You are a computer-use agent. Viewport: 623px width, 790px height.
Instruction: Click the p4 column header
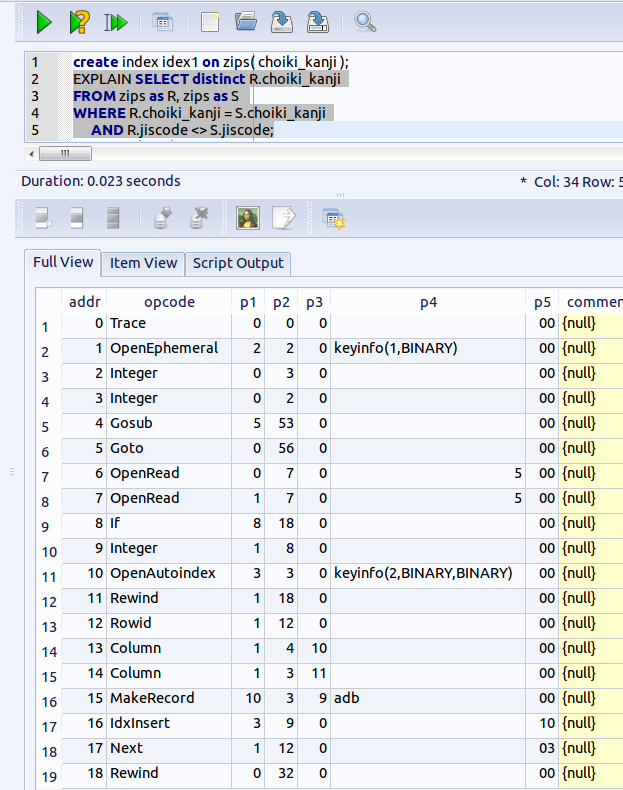(x=428, y=302)
